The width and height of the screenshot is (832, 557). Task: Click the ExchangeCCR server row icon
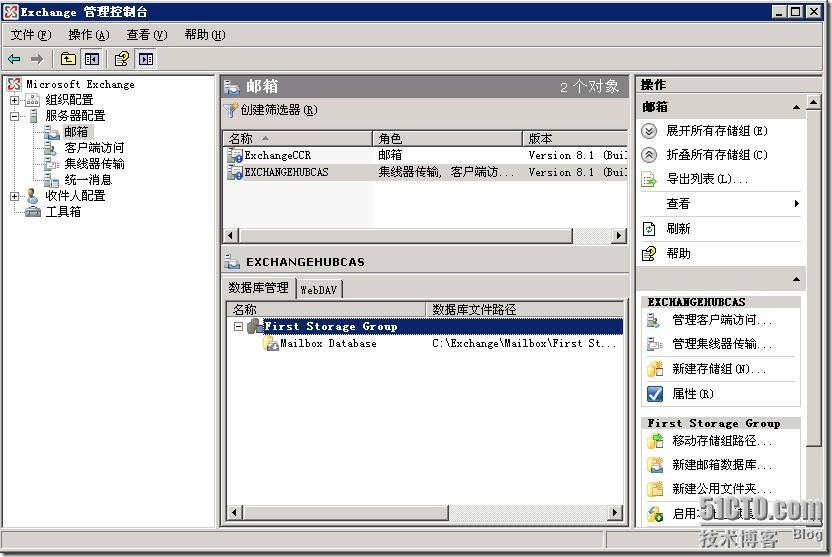click(x=235, y=155)
